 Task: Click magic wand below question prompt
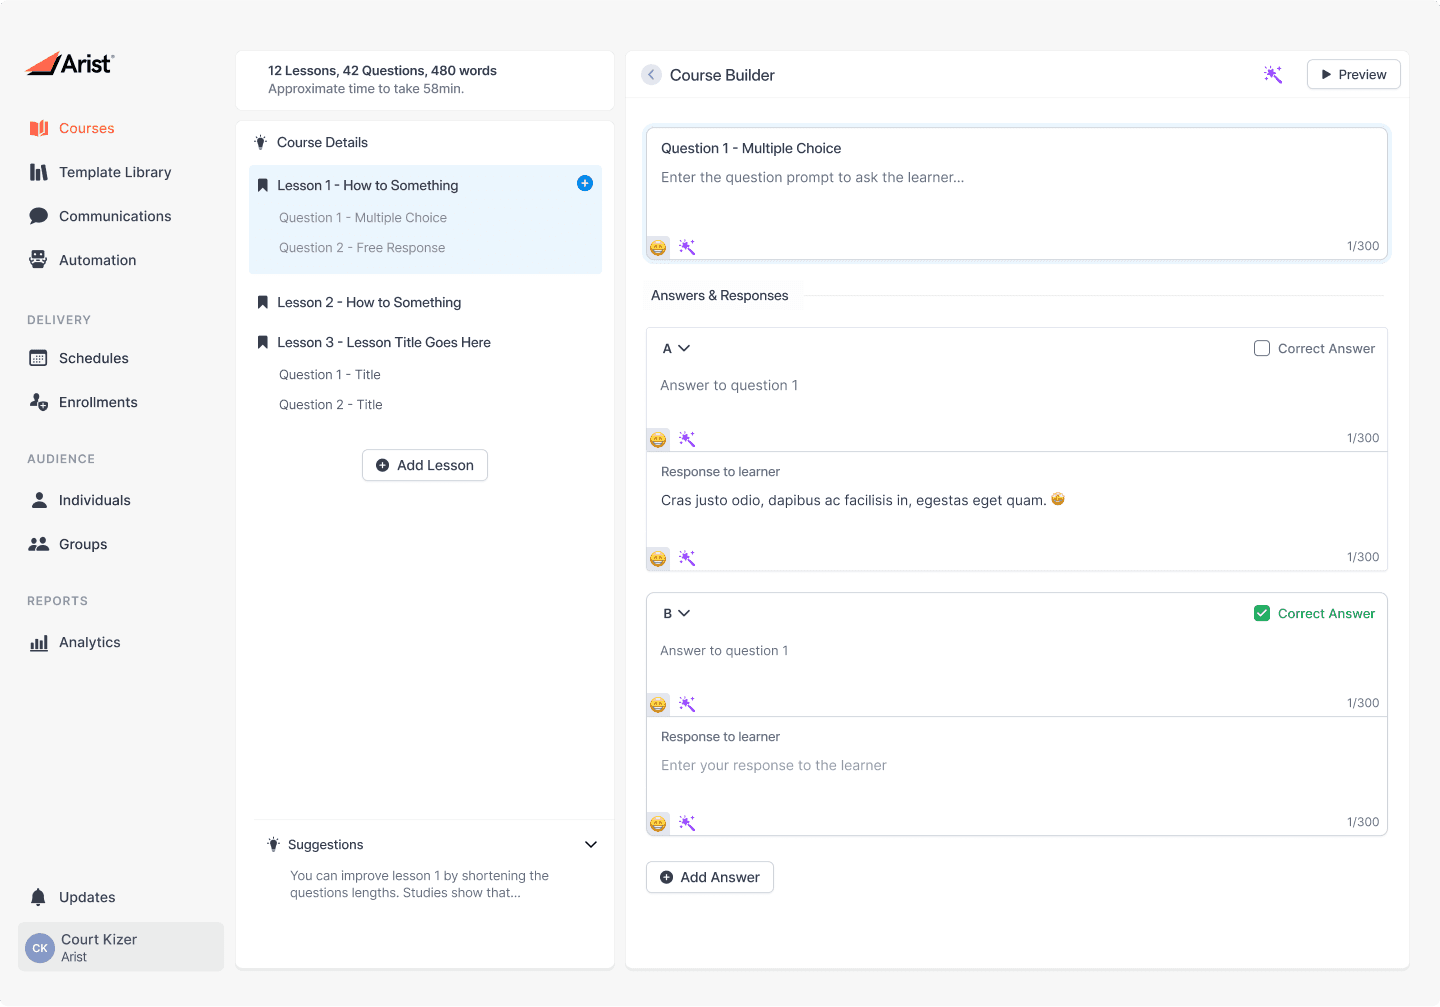click(x=687, y=247)
